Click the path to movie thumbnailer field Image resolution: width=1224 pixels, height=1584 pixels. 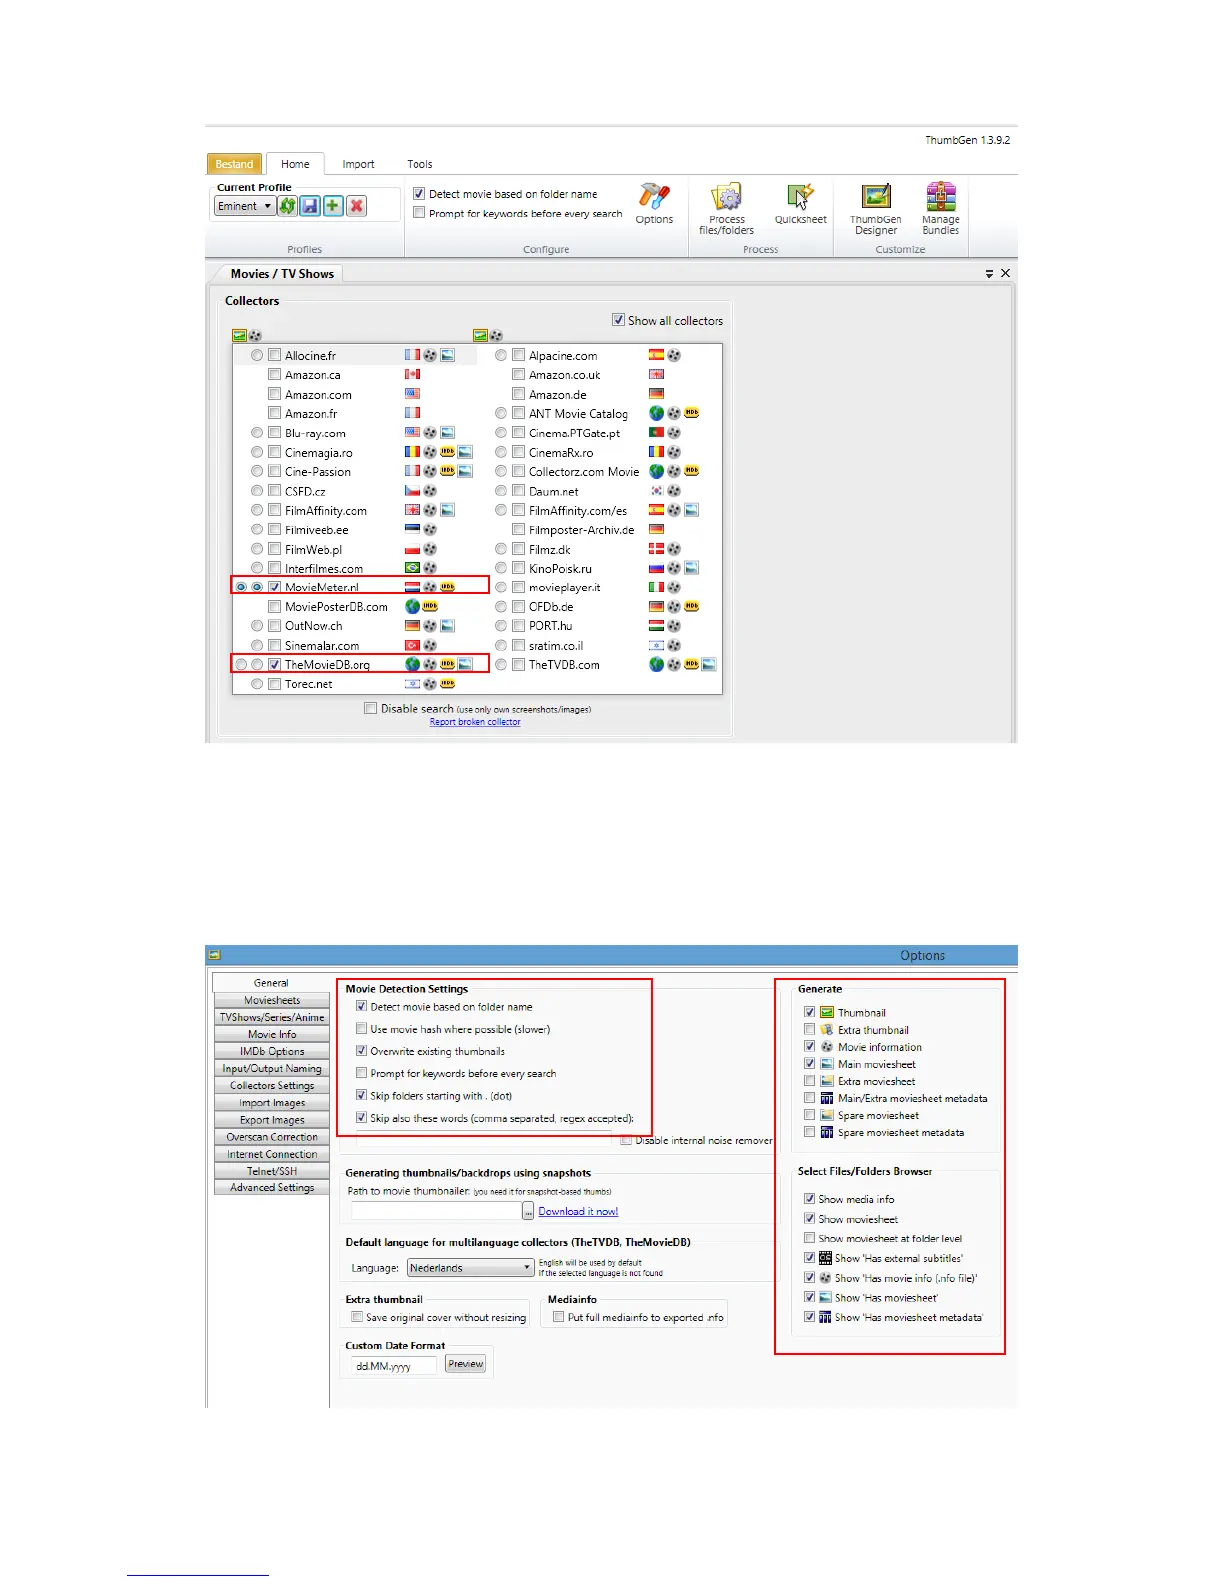pos(436,1211)
